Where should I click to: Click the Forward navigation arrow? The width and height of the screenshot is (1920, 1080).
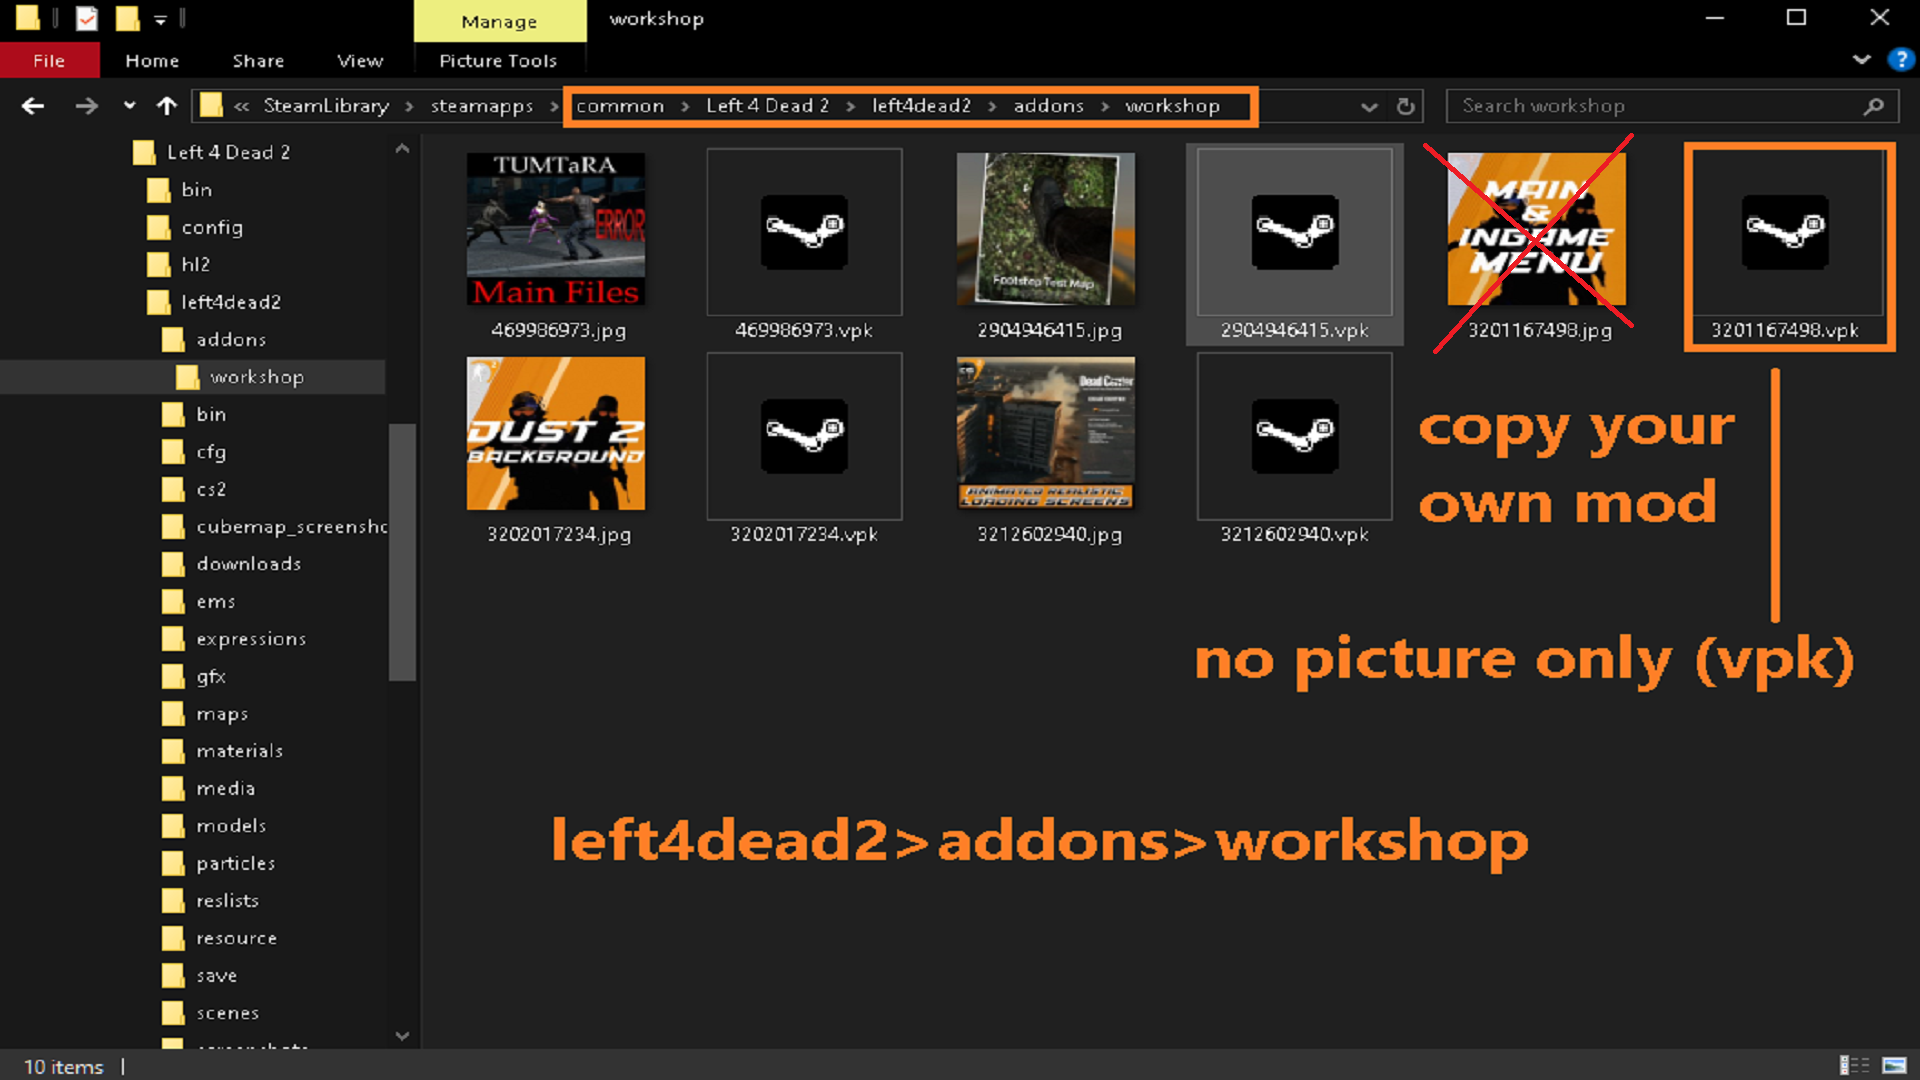coord(87,106)
